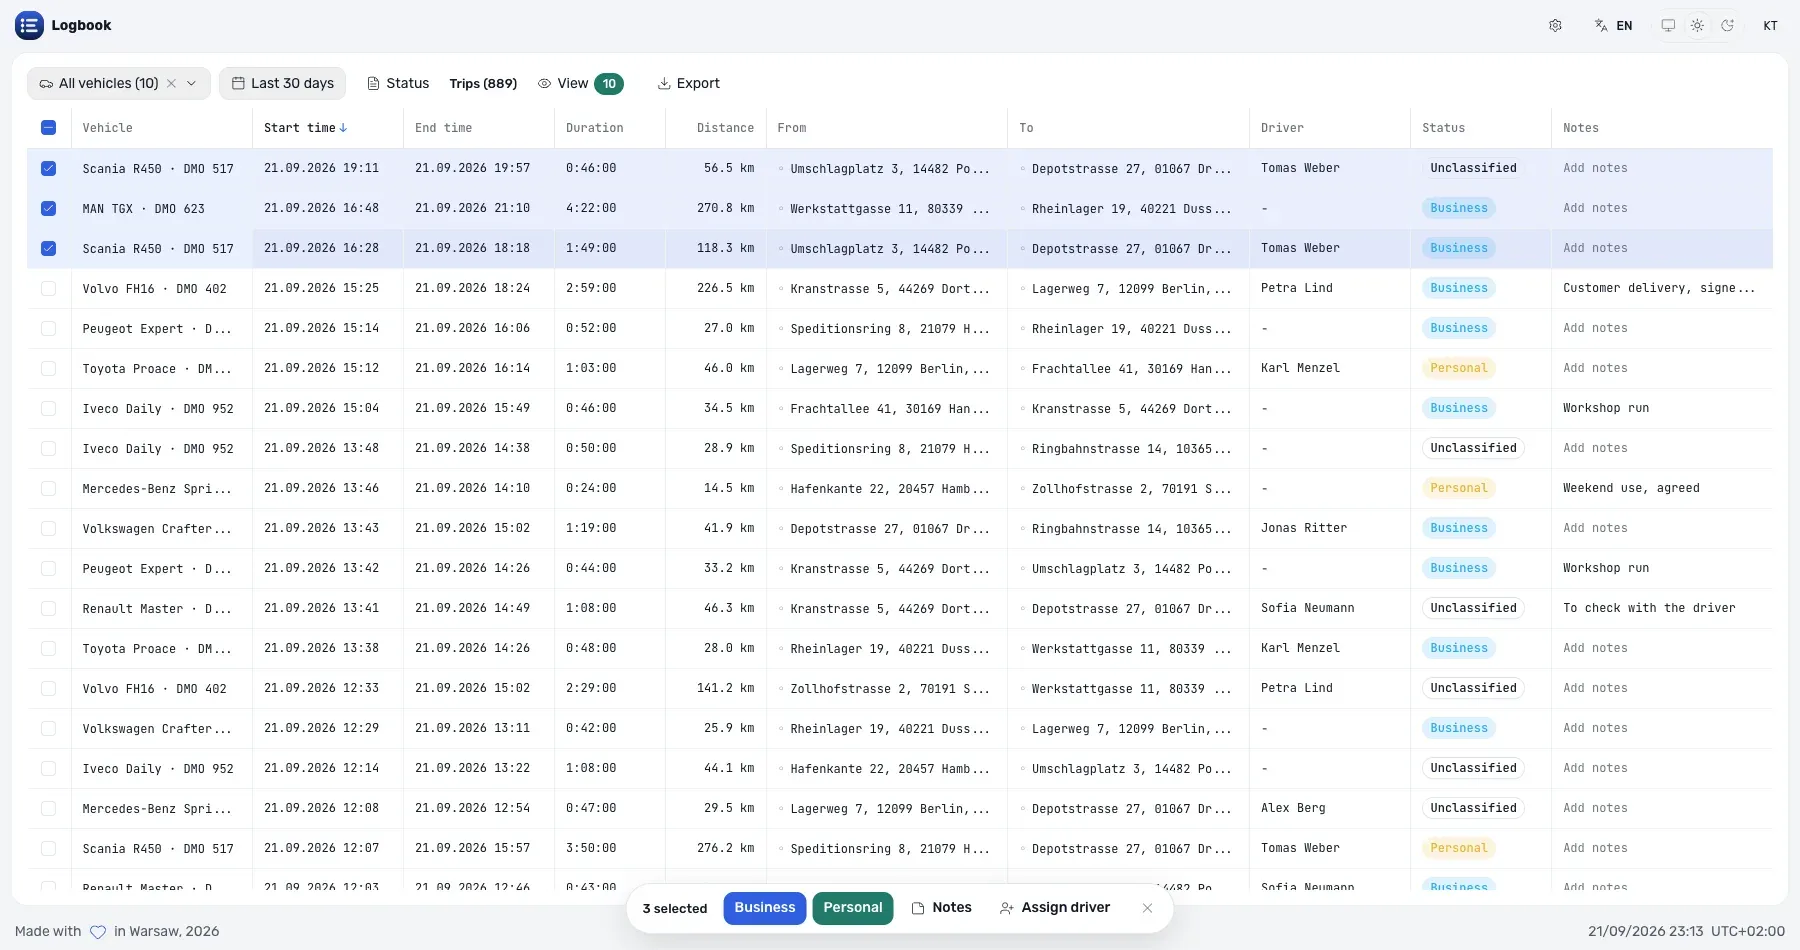Click driver name Petra Lind on 15:25 row
This screenshot has width=1800, height=950.
click(1297, 288)
